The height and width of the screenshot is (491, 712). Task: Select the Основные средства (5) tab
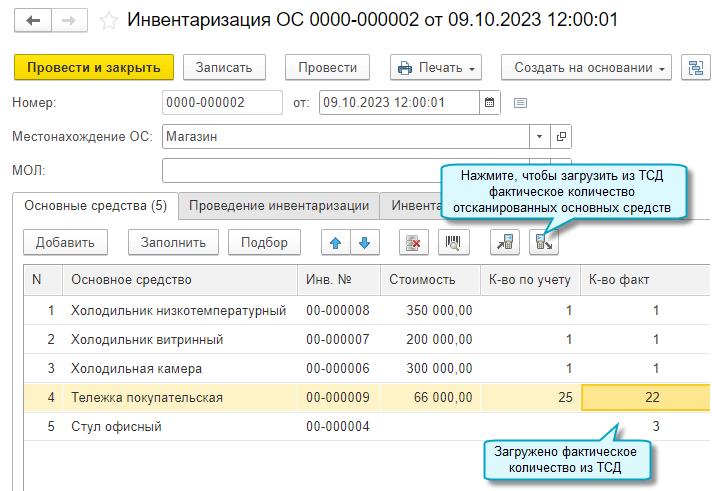coord(95,206)
